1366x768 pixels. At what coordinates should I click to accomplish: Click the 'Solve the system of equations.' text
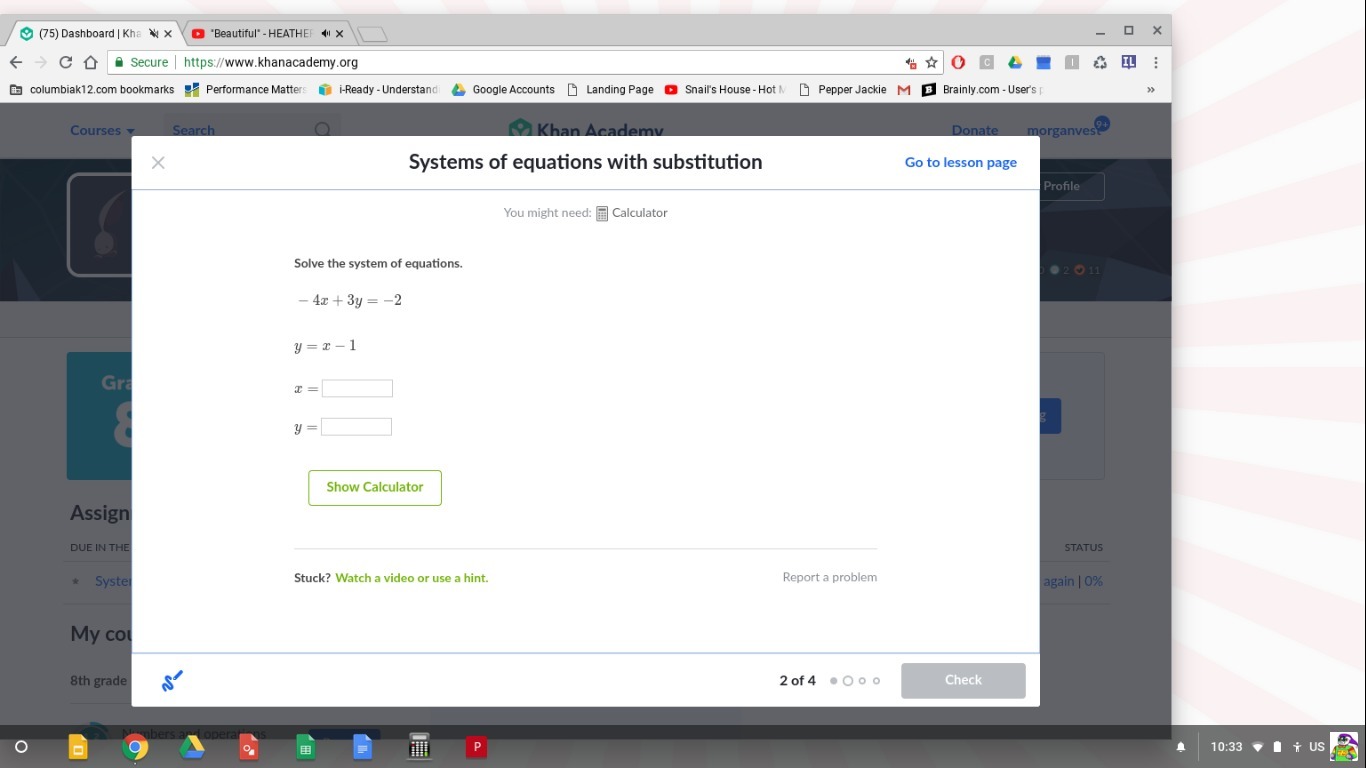click(378, 264)
